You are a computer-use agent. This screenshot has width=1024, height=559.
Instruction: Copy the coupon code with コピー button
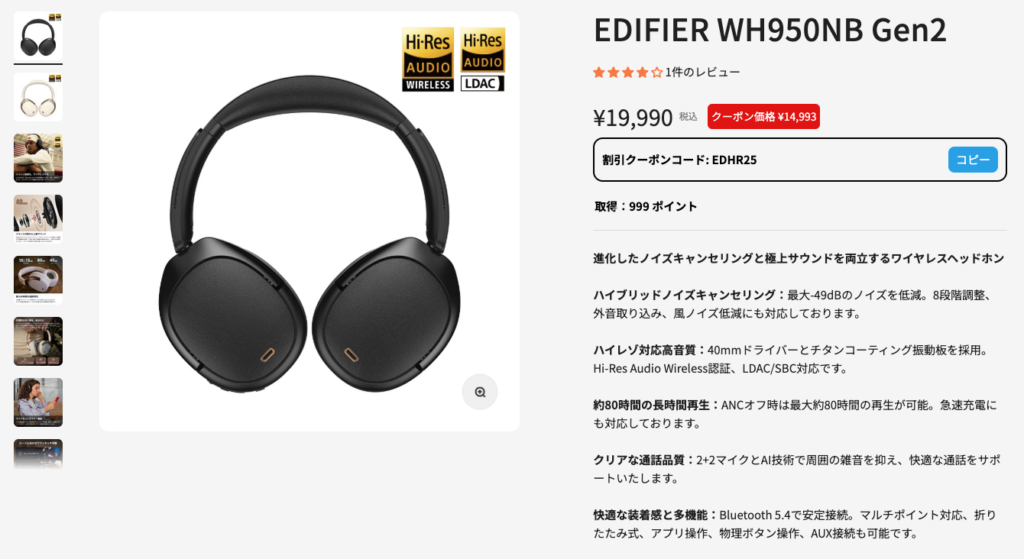(x=972, y=159)
